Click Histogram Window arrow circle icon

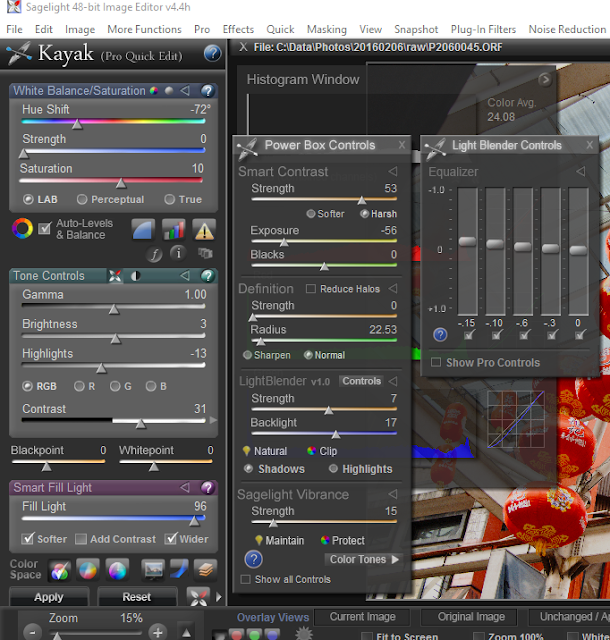(x=545, y=79)
